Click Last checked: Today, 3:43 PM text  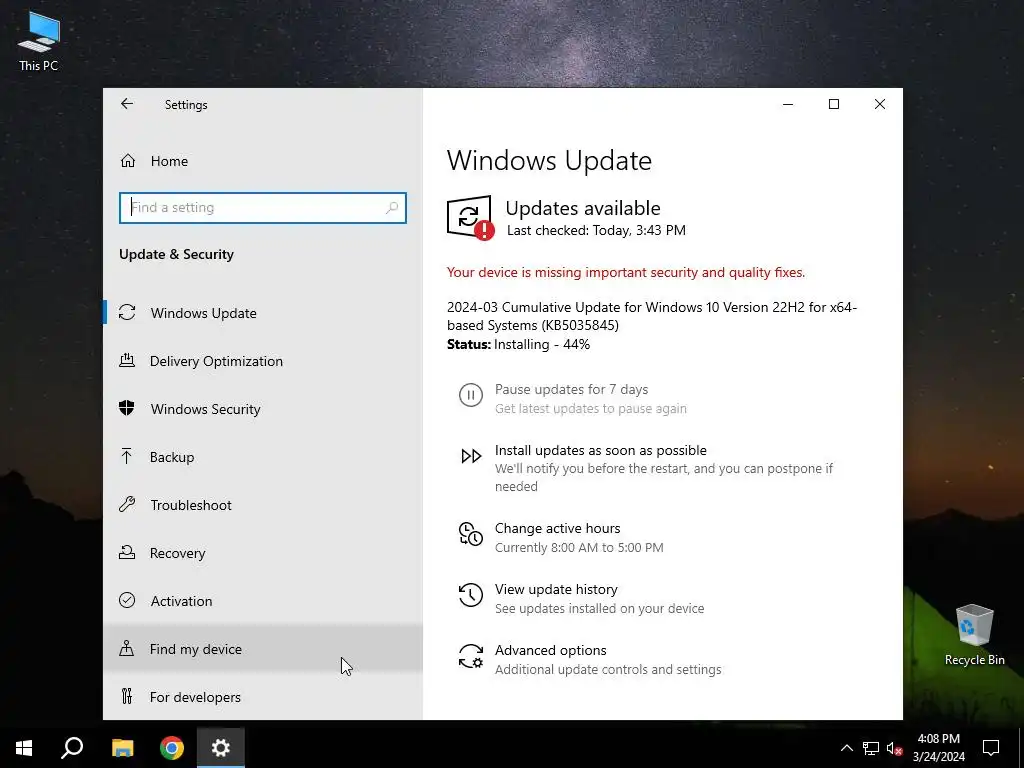click(596, 230)
